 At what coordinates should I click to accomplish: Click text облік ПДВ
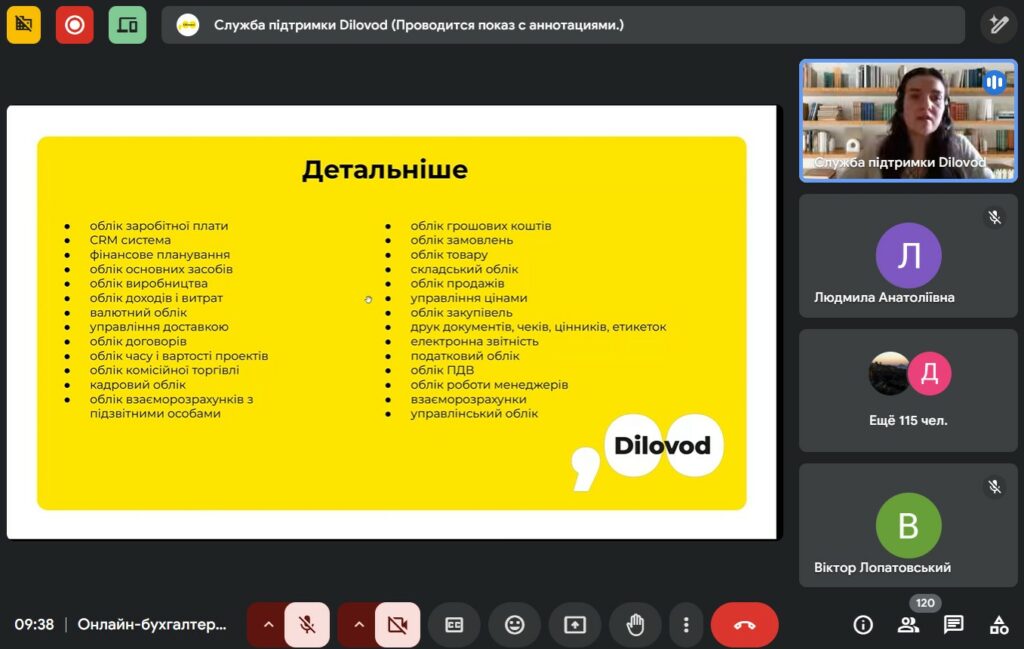click(442, 370)
